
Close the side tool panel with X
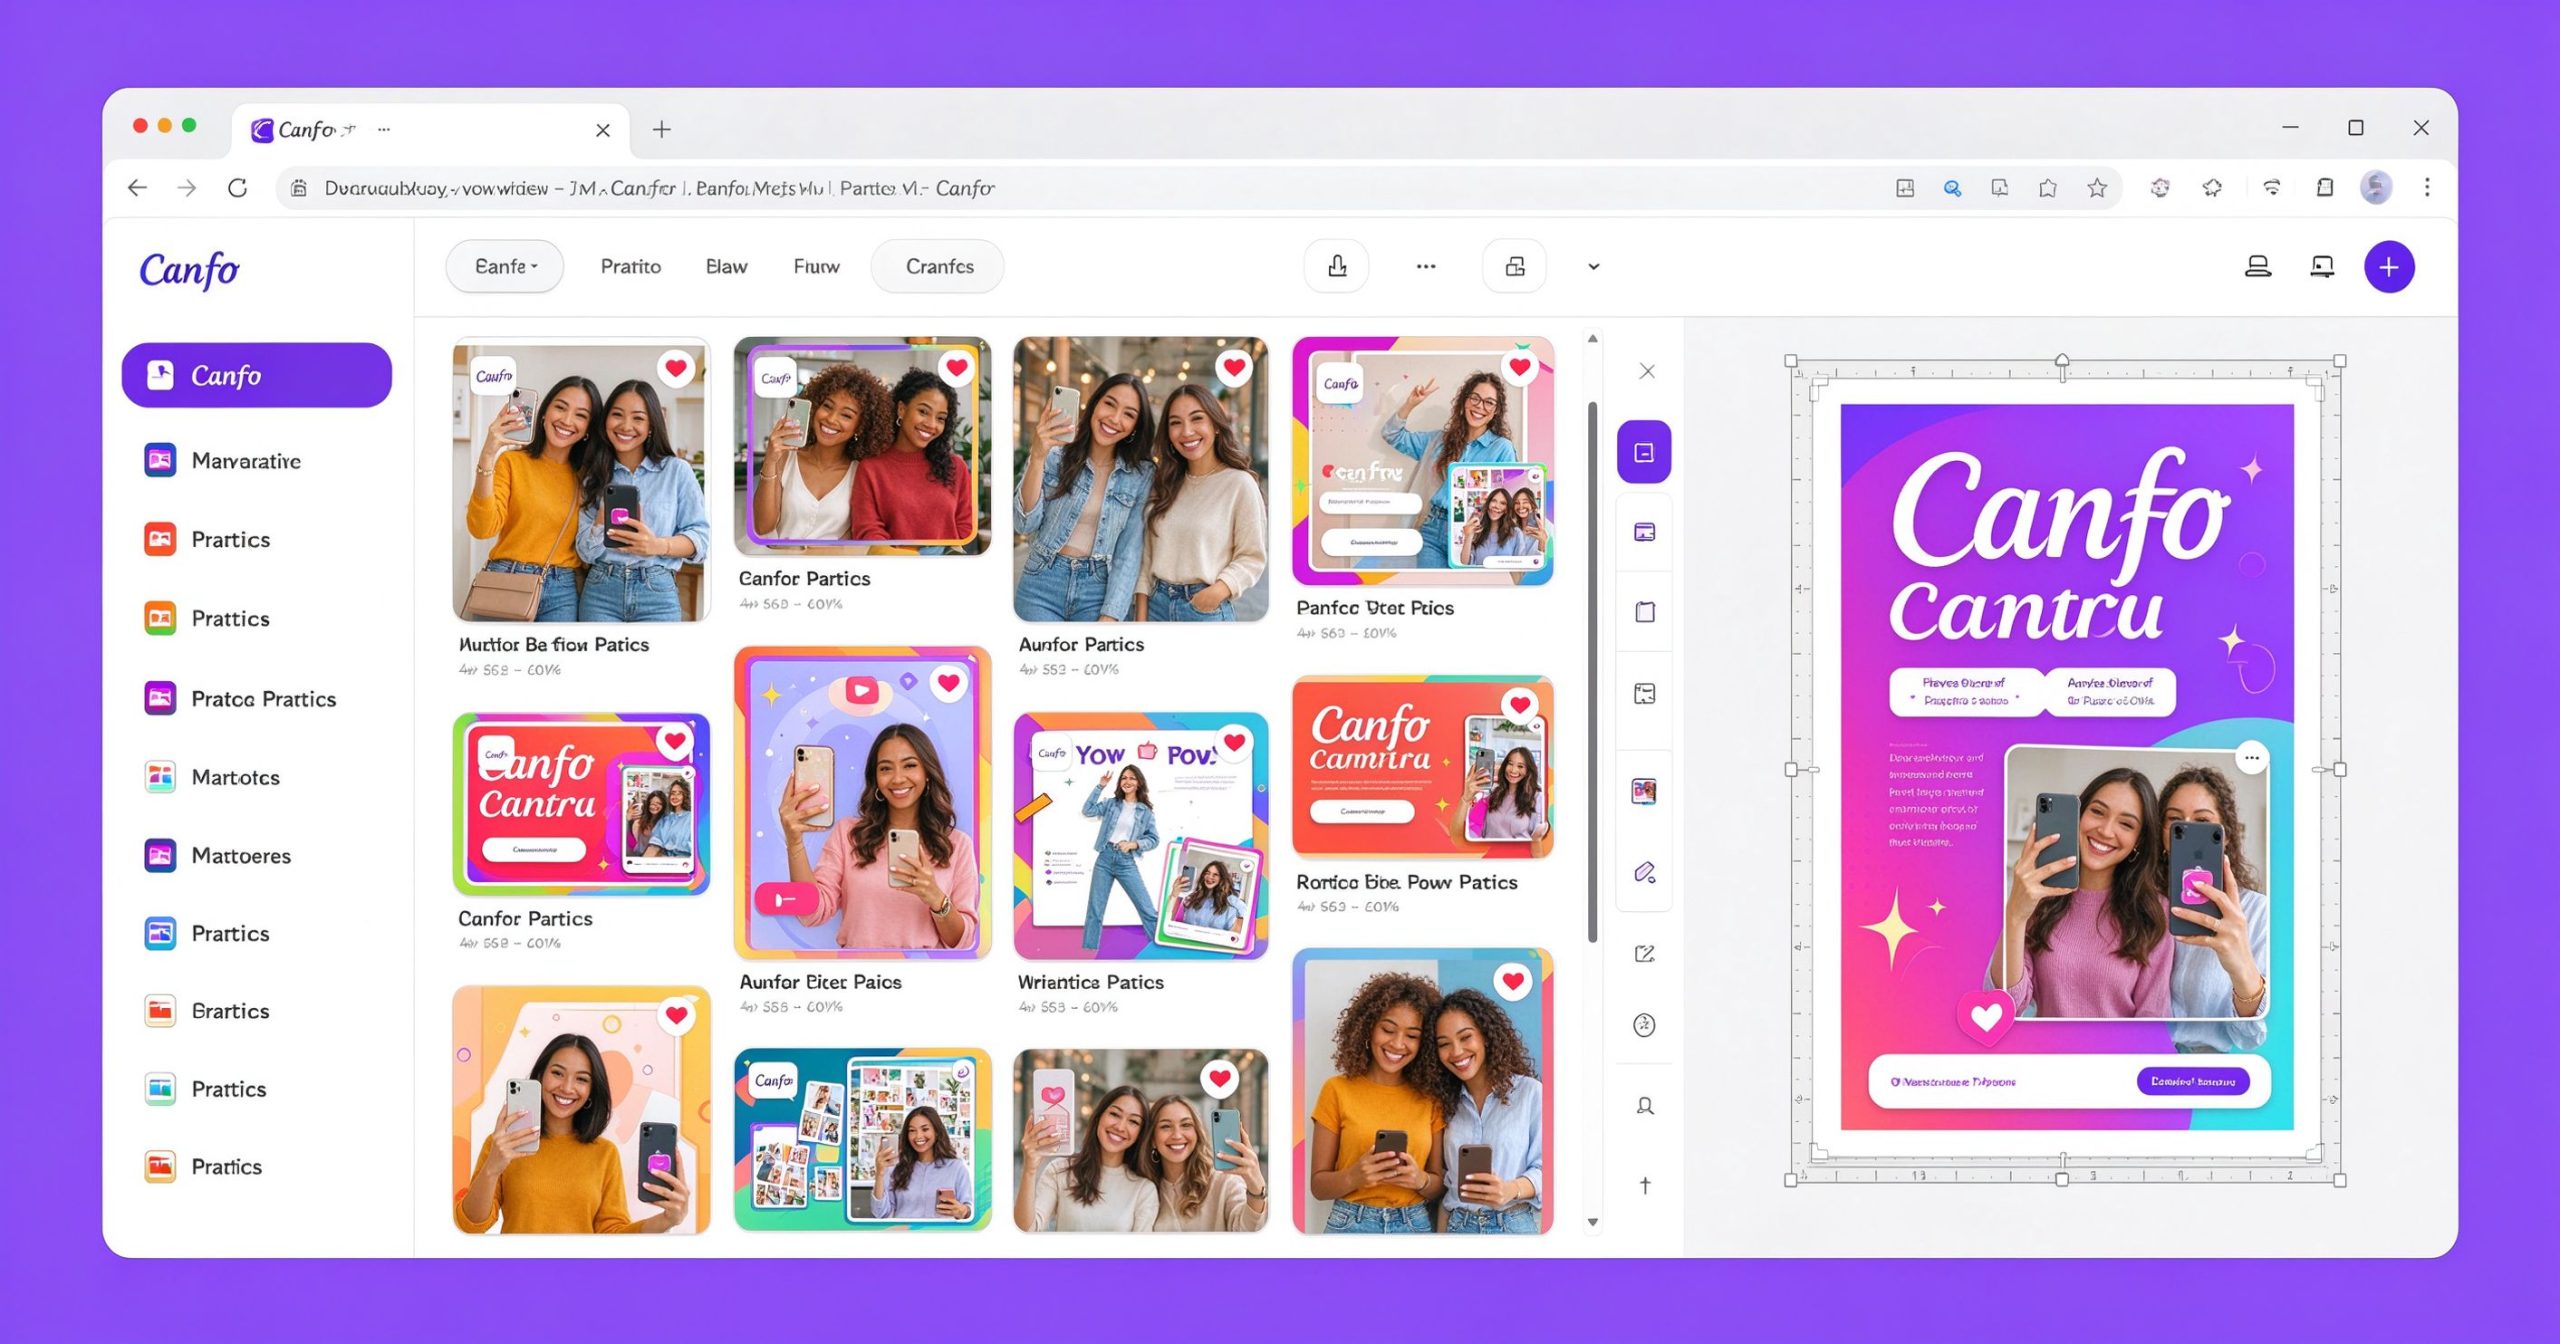1647,371
